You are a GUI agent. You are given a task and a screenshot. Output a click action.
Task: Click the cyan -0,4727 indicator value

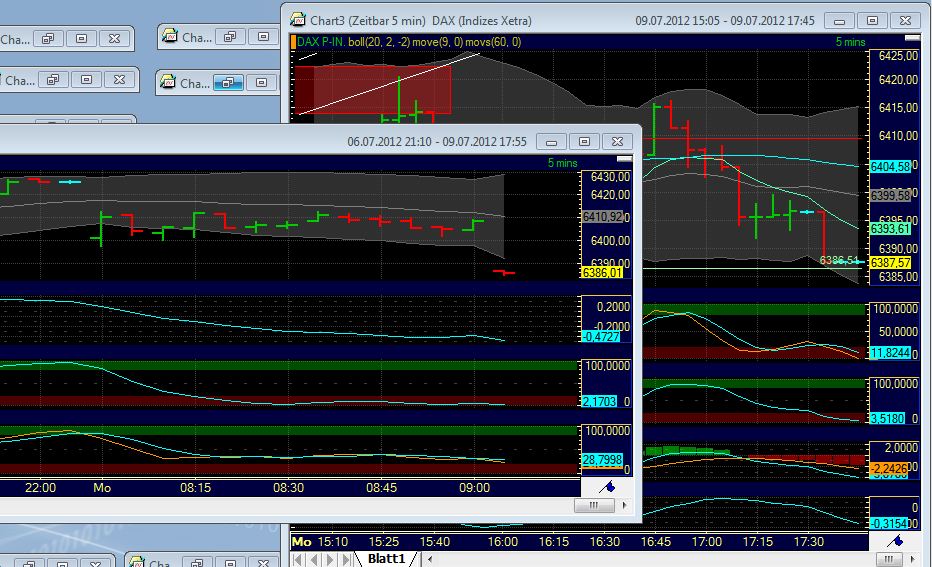[601, 337]
